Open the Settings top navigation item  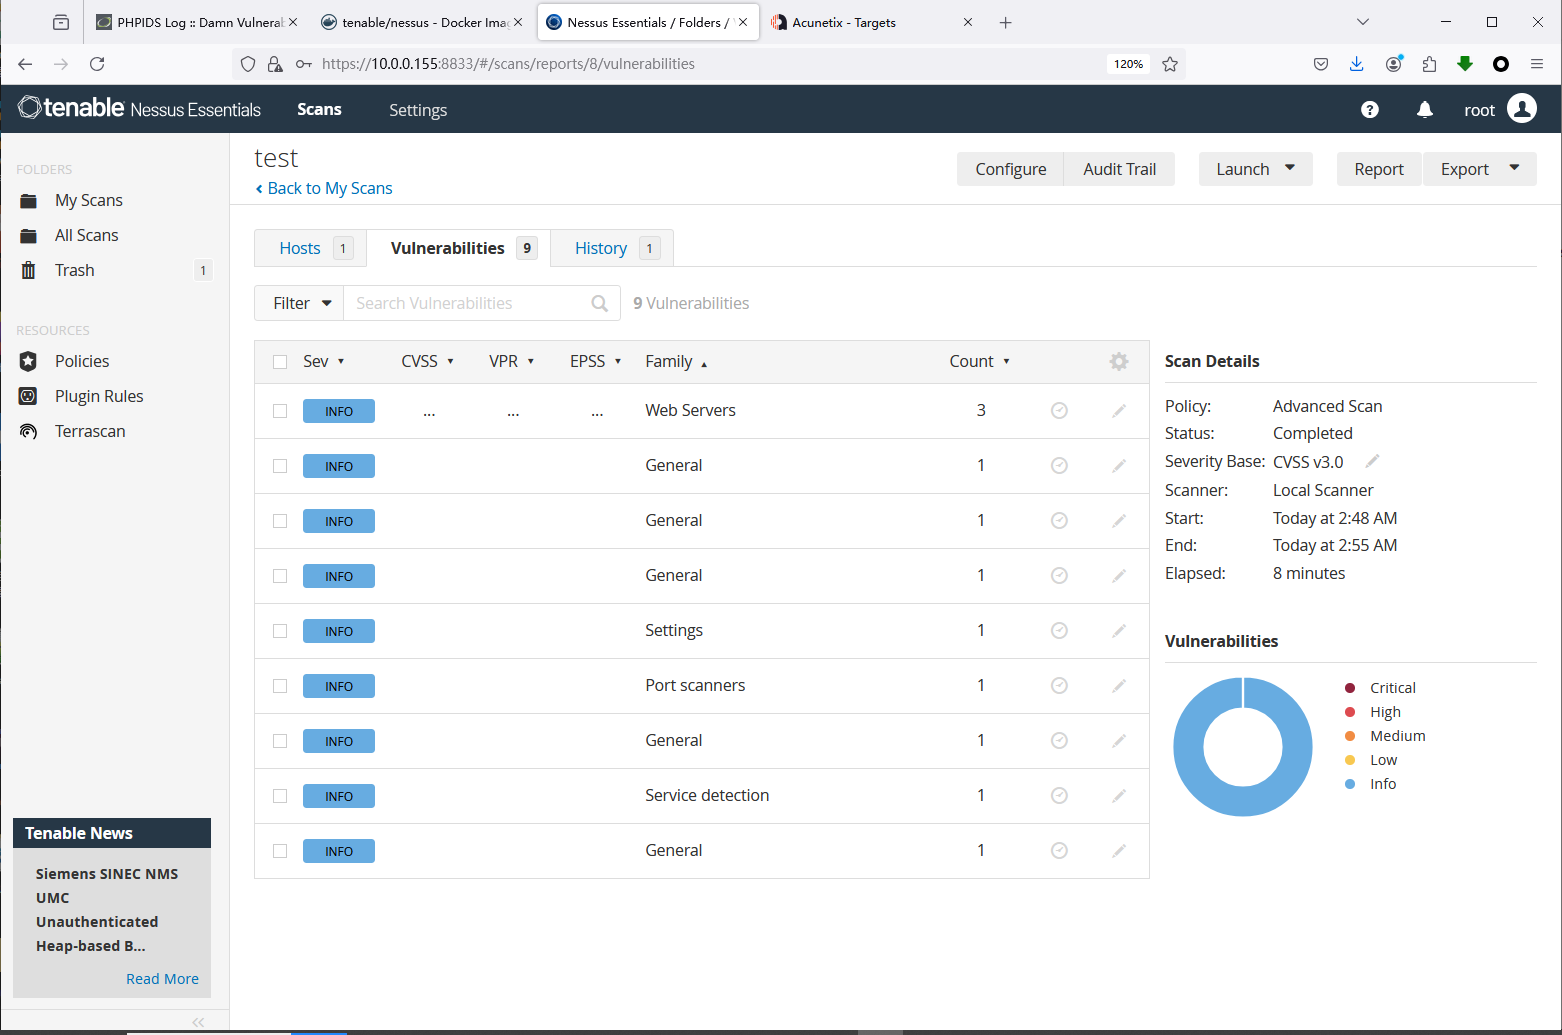[418, 110]
